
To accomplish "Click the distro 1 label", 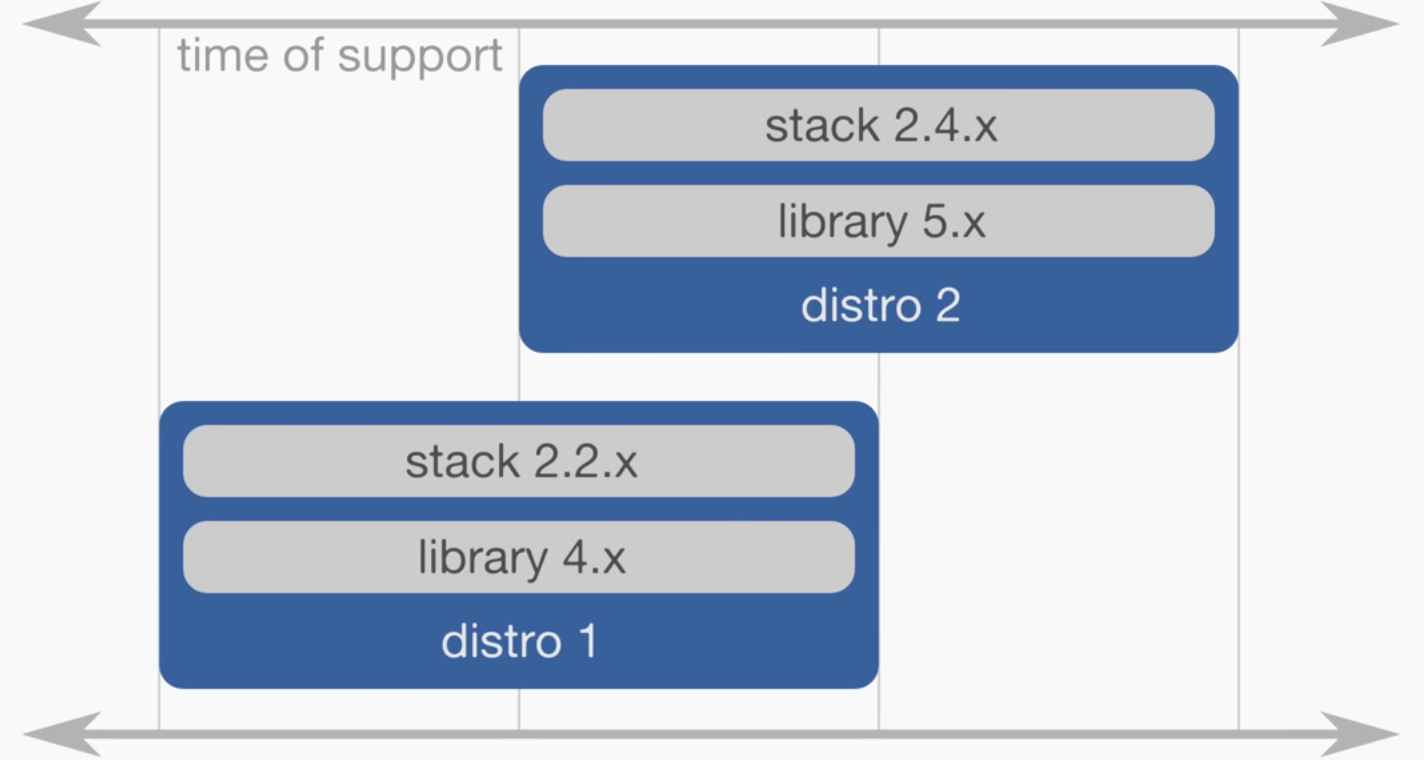I will [x=519, y=641].
